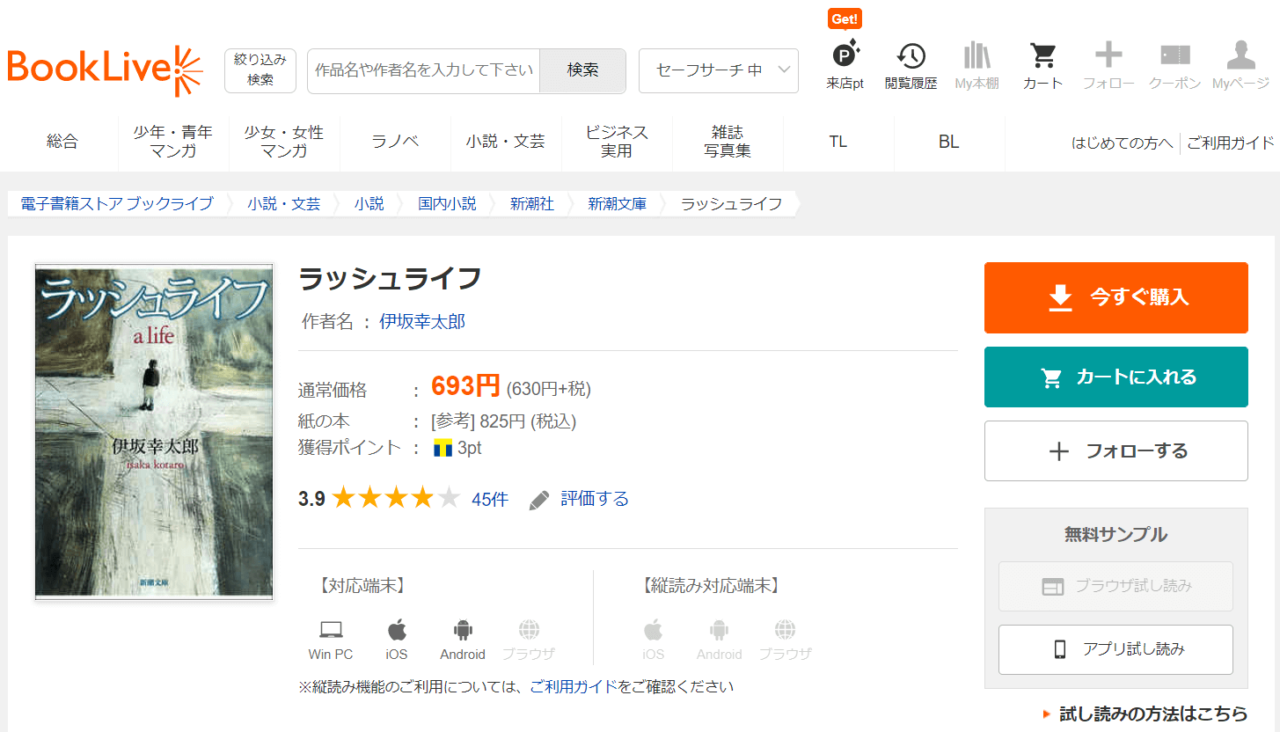Open the クーポン coupon icon
Screen dimensions: 1280x732
pos(1175,55)
